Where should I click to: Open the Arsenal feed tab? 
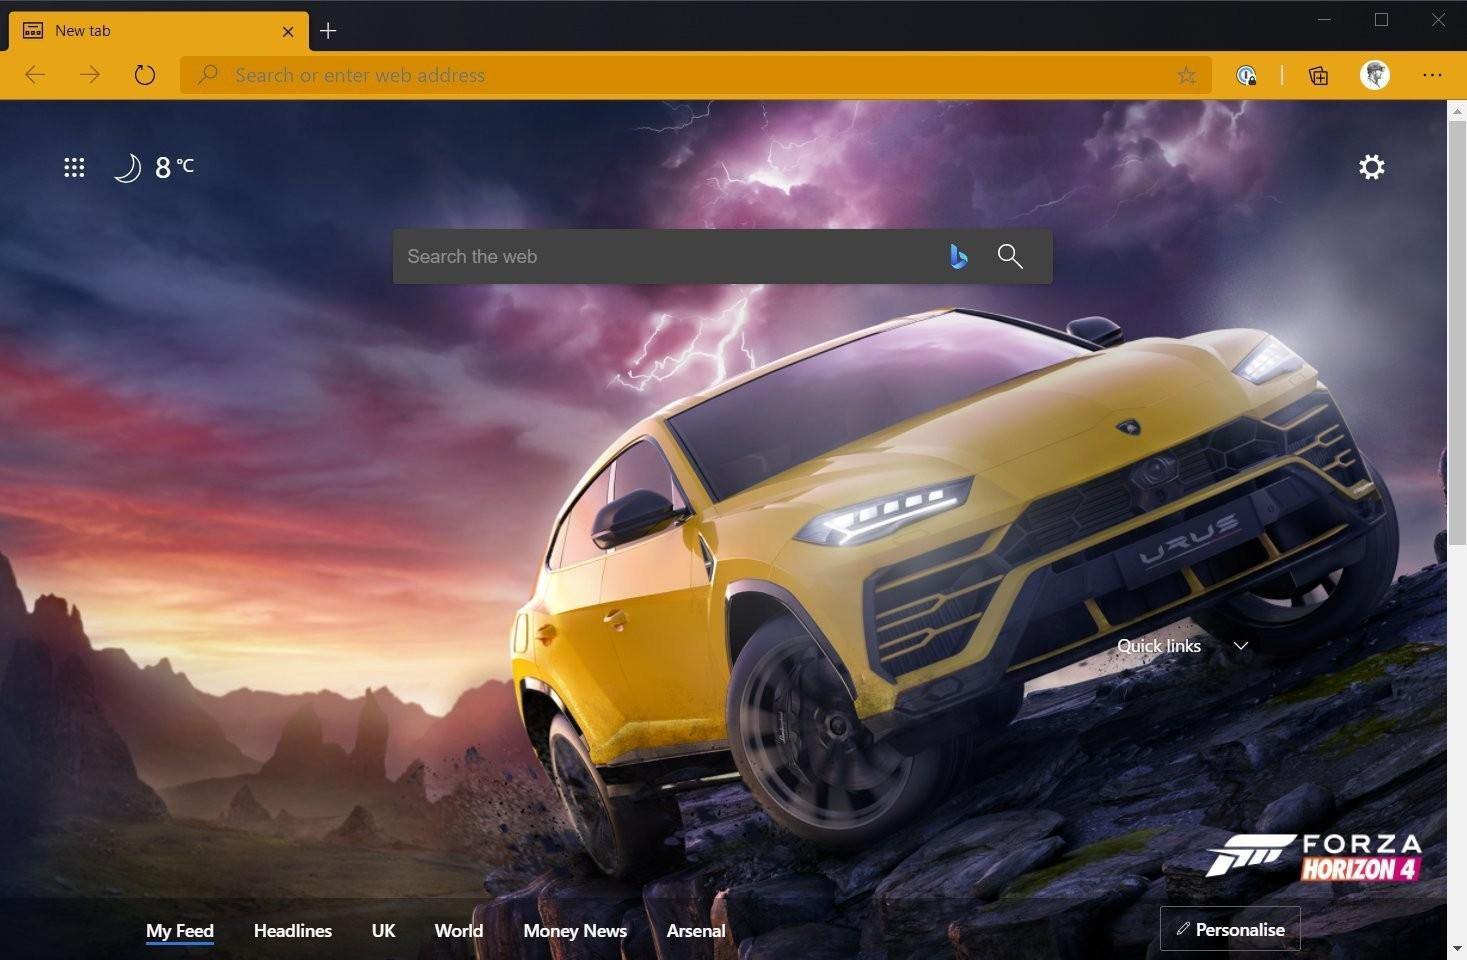[696, 931]
